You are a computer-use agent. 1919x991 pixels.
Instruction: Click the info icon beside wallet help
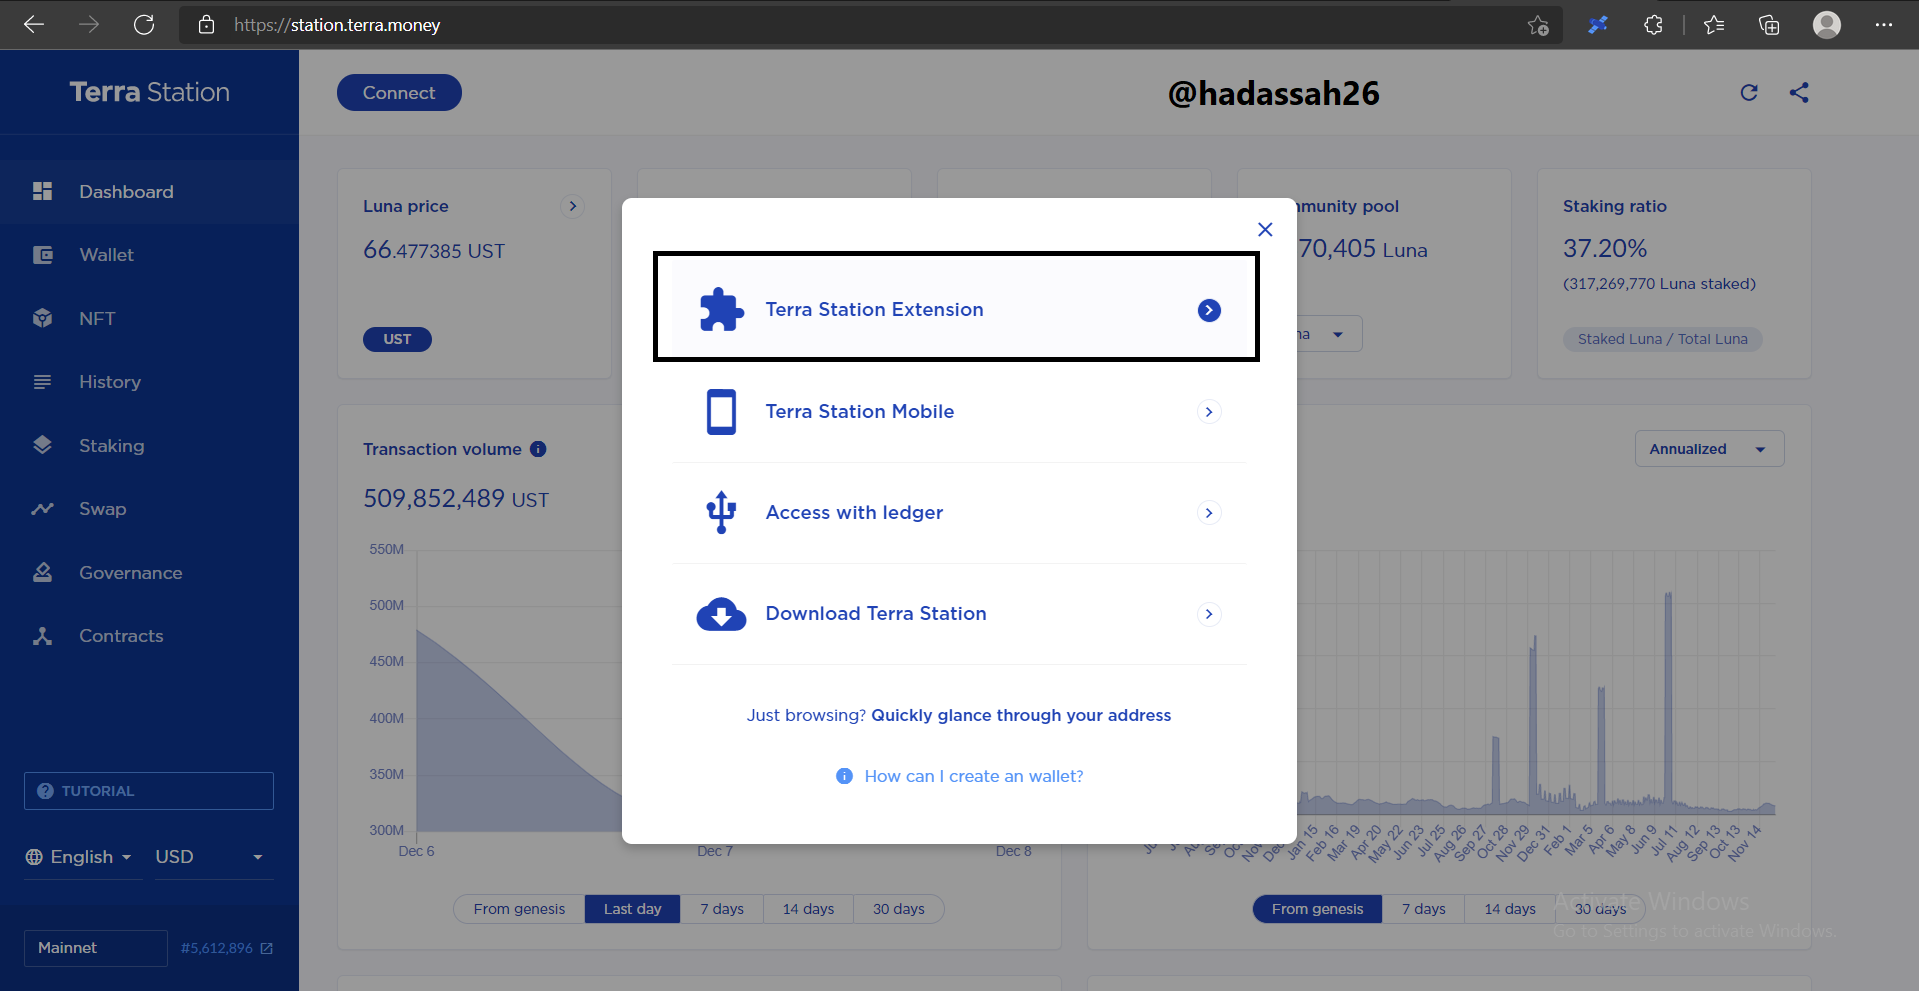(x=844, y=776)
